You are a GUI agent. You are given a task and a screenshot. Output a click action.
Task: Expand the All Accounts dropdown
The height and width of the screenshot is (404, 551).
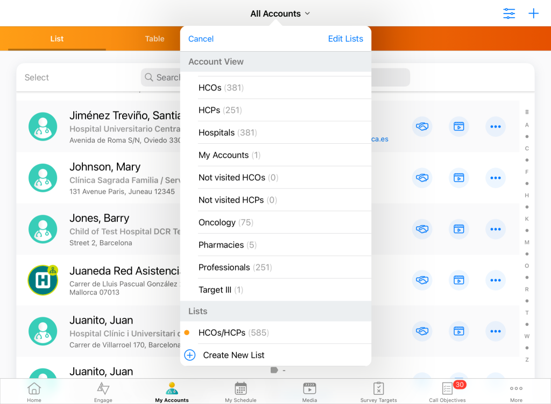tap(280, 14)
